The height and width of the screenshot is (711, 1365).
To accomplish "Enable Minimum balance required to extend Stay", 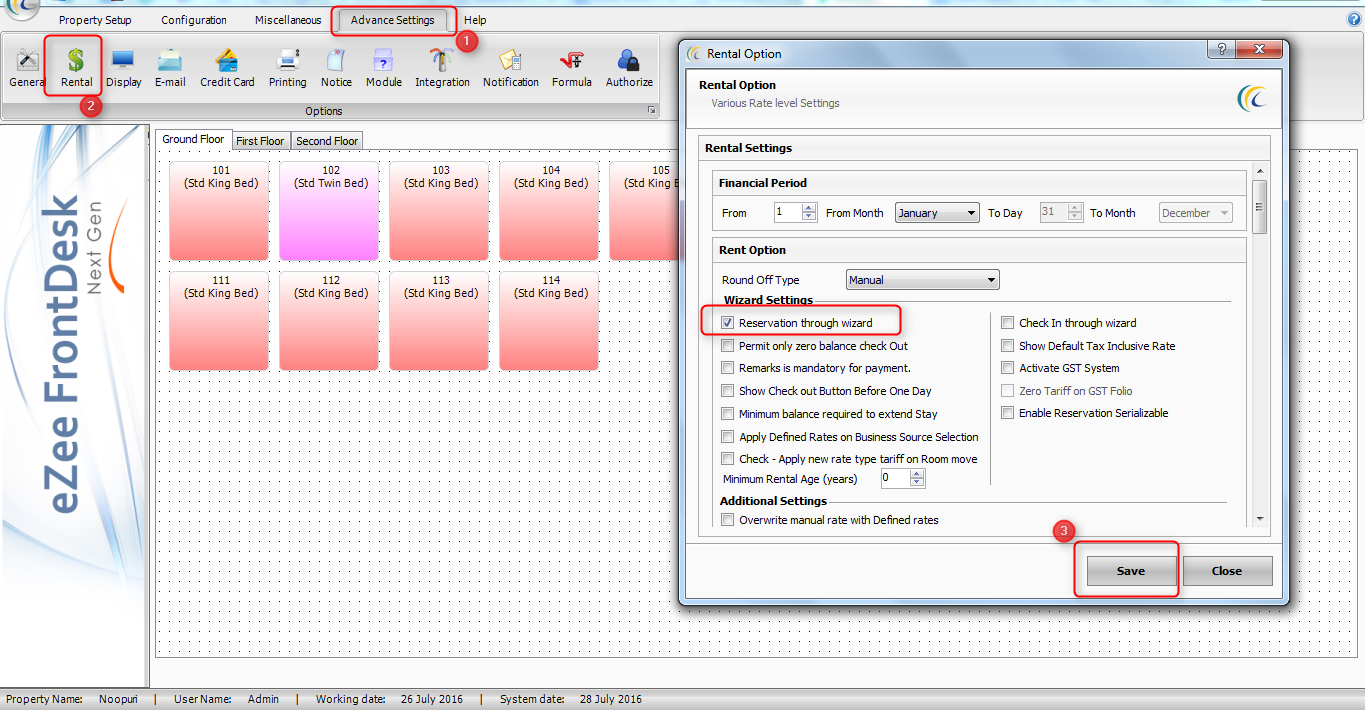I will click(x=728, y=414).
